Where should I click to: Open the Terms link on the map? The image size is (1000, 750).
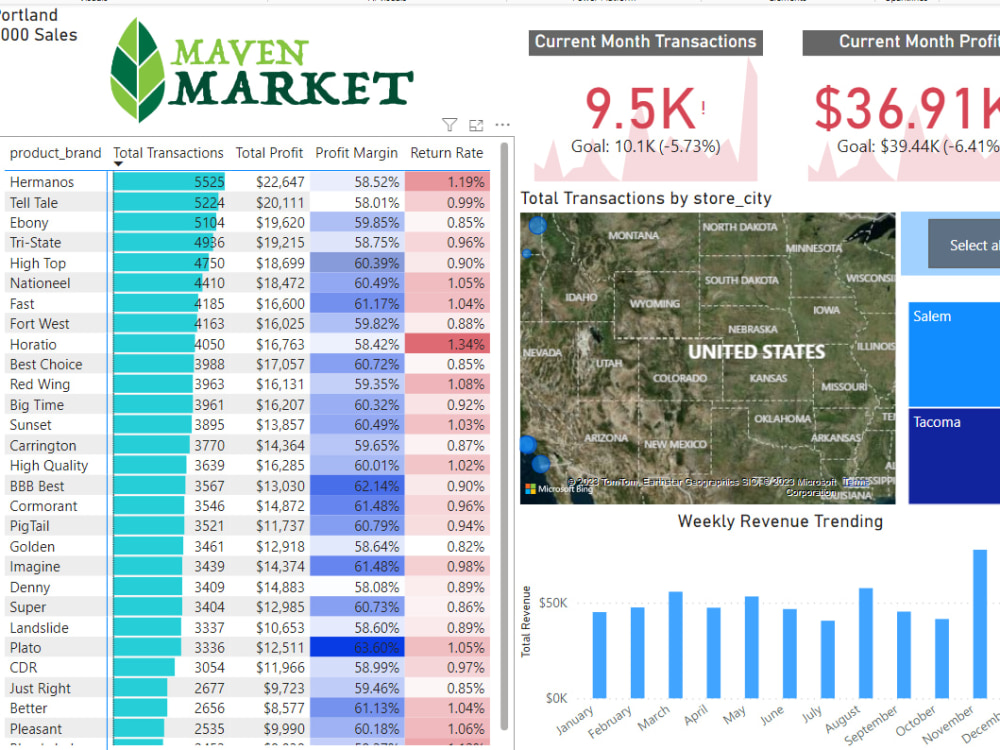[x=855, y=481]
